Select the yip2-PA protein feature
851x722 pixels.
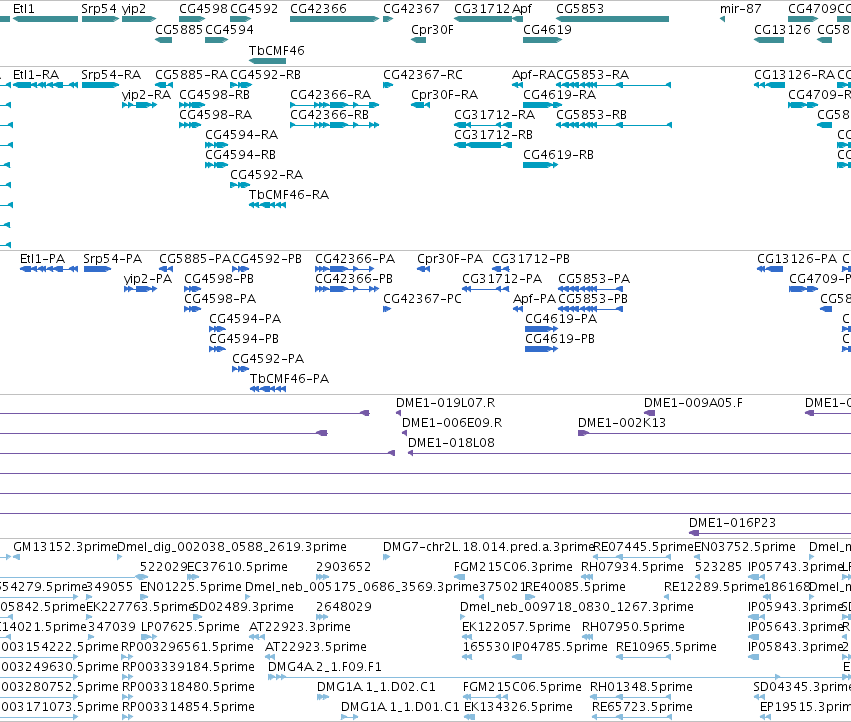pos(141,289)
